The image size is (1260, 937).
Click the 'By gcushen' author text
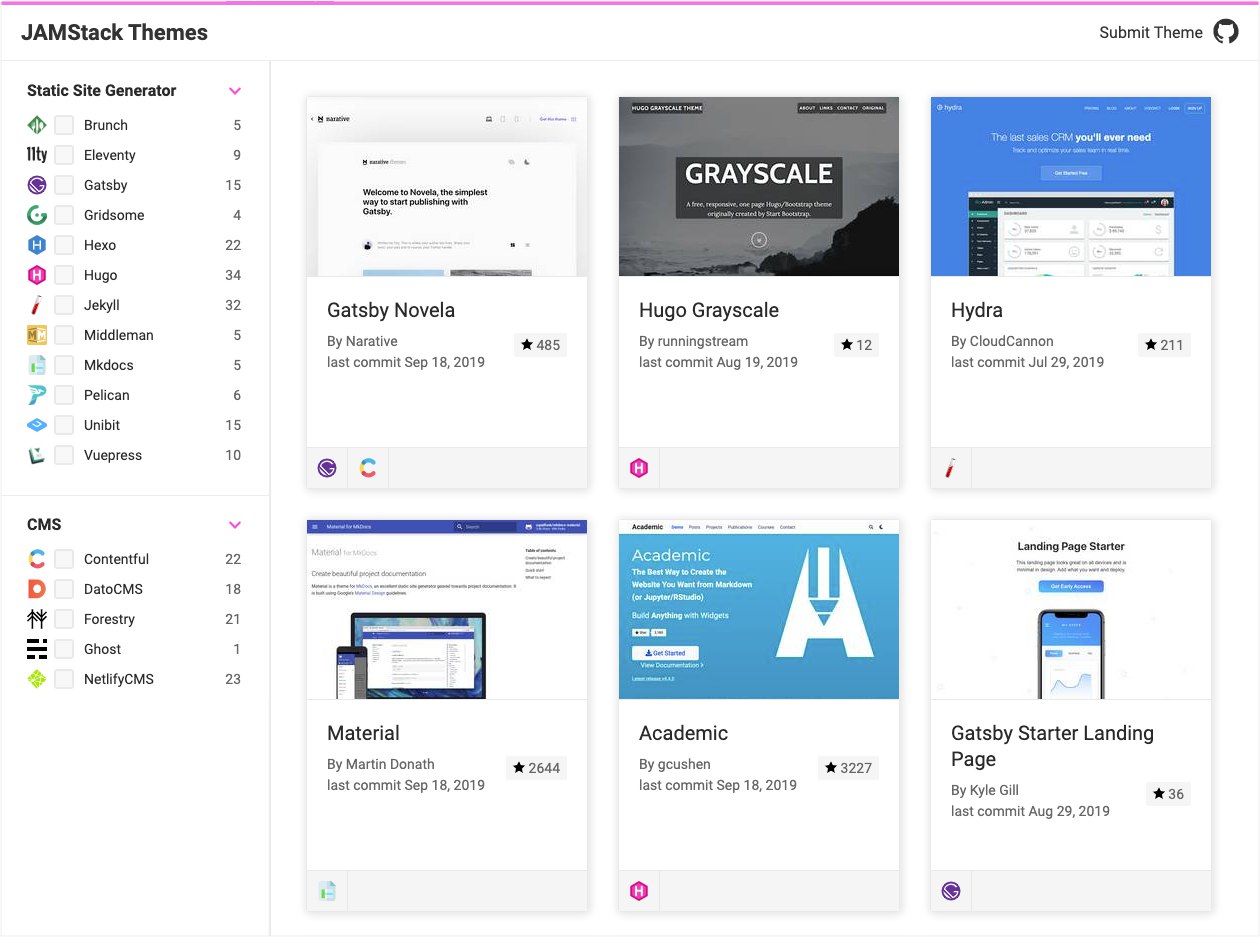click(675, 764)
